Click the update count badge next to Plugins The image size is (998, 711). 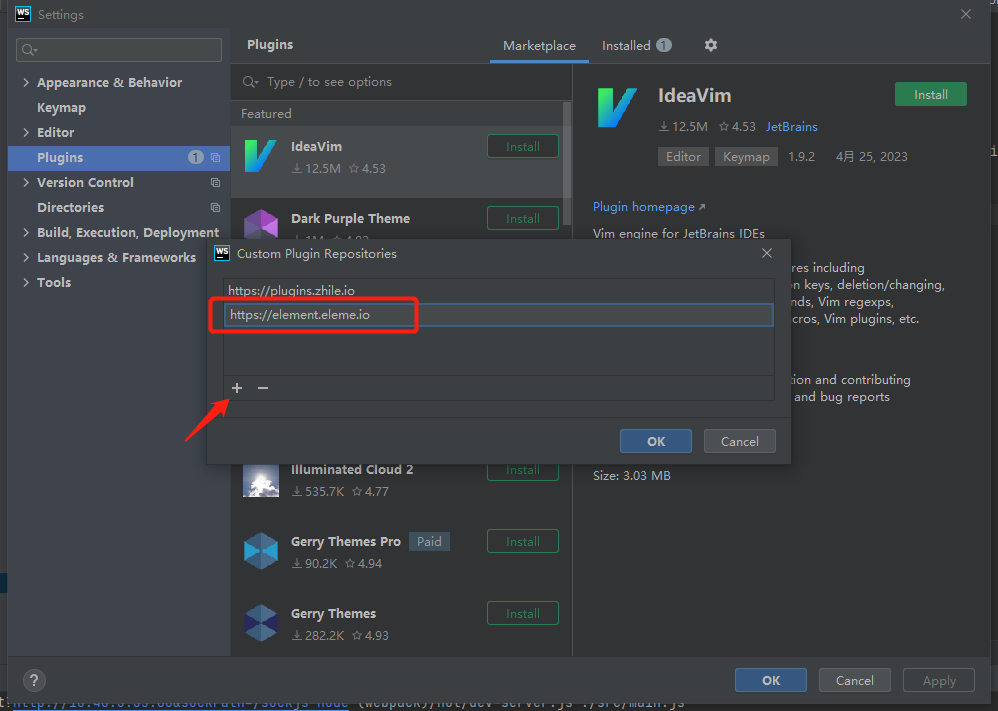(195, 157)
